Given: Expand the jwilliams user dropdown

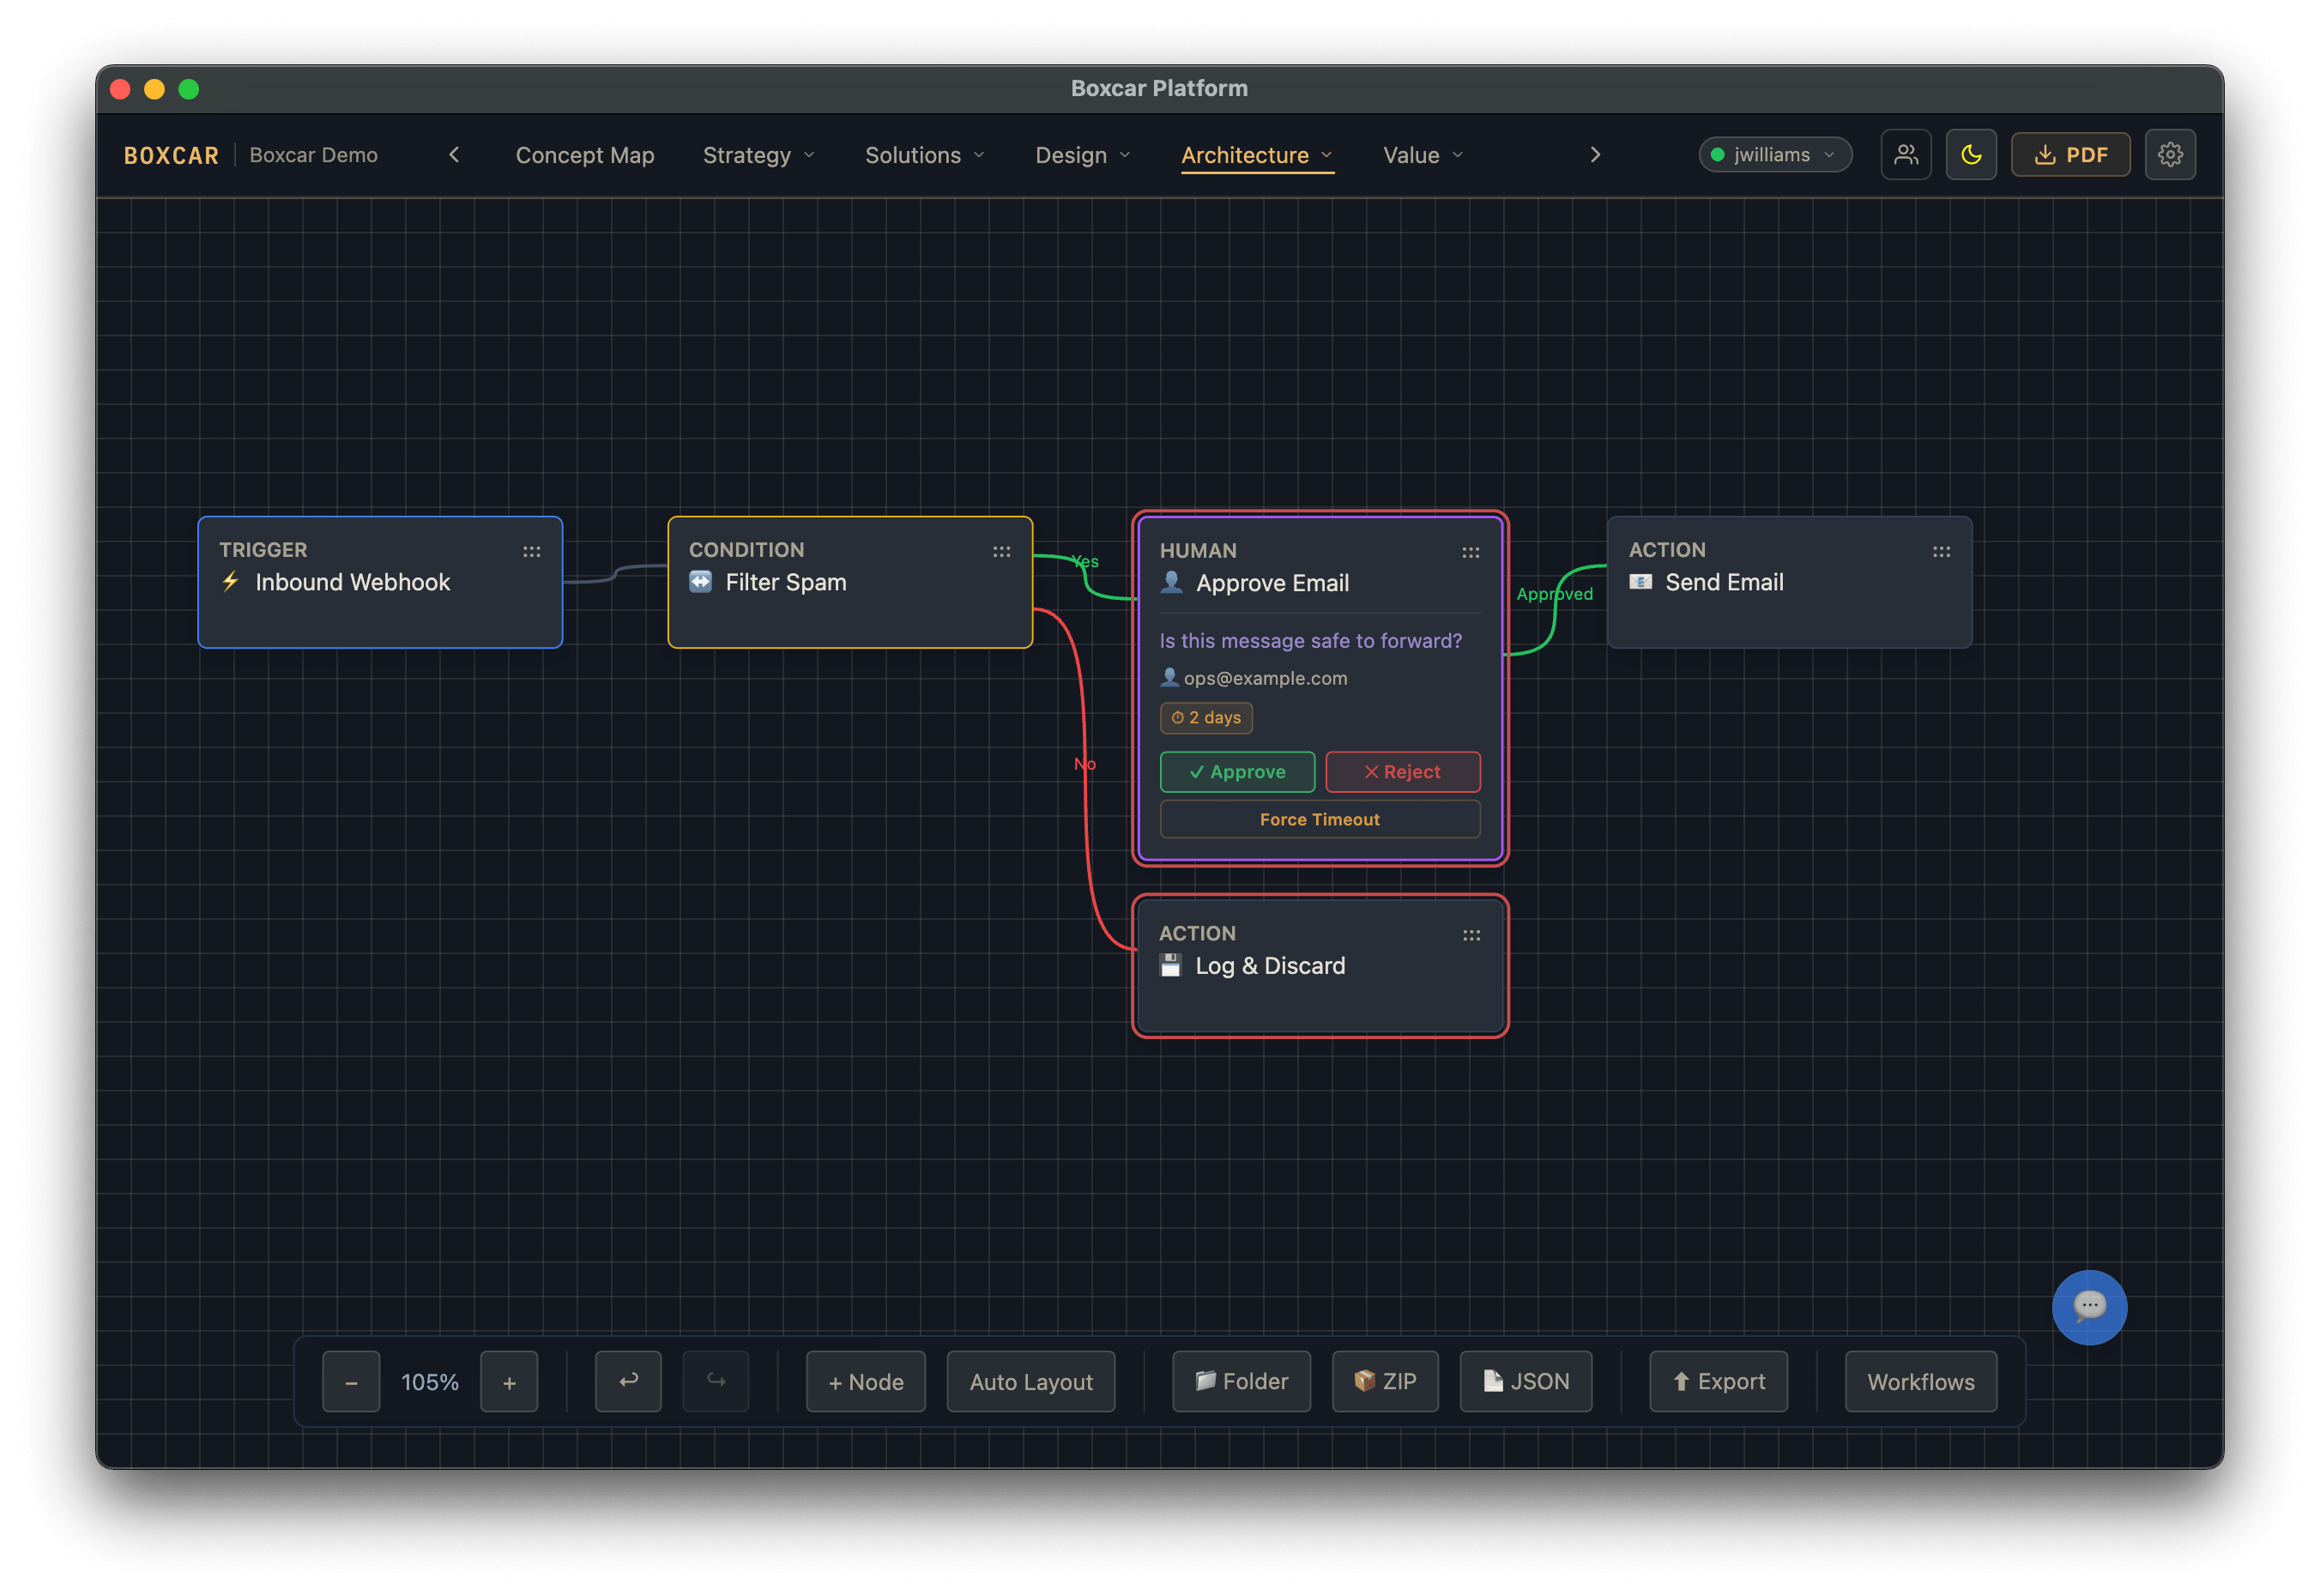Looking at the screenshot, I should click(1774, 155).
